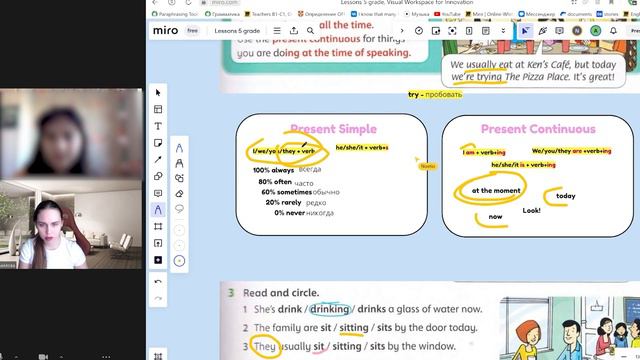
Task: Click the word 'drinking' in exercise 3
Action: tap(330, 309)
